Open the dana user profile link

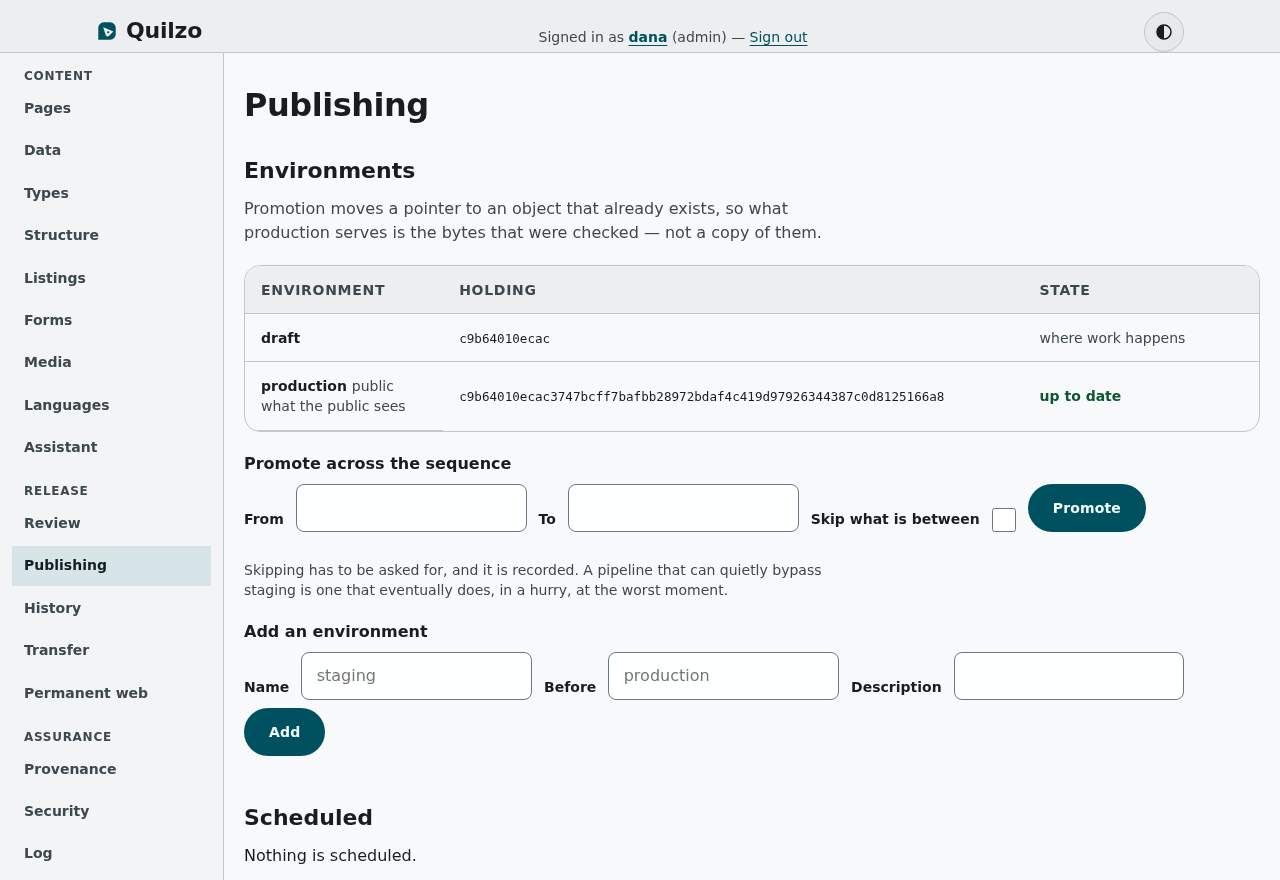tap(648, 37)
